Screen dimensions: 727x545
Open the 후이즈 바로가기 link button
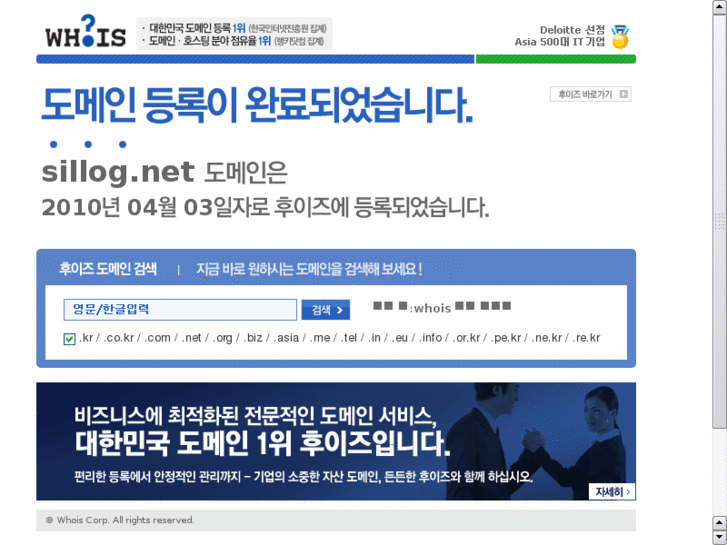pyautogui.click(x=590, y=94)
